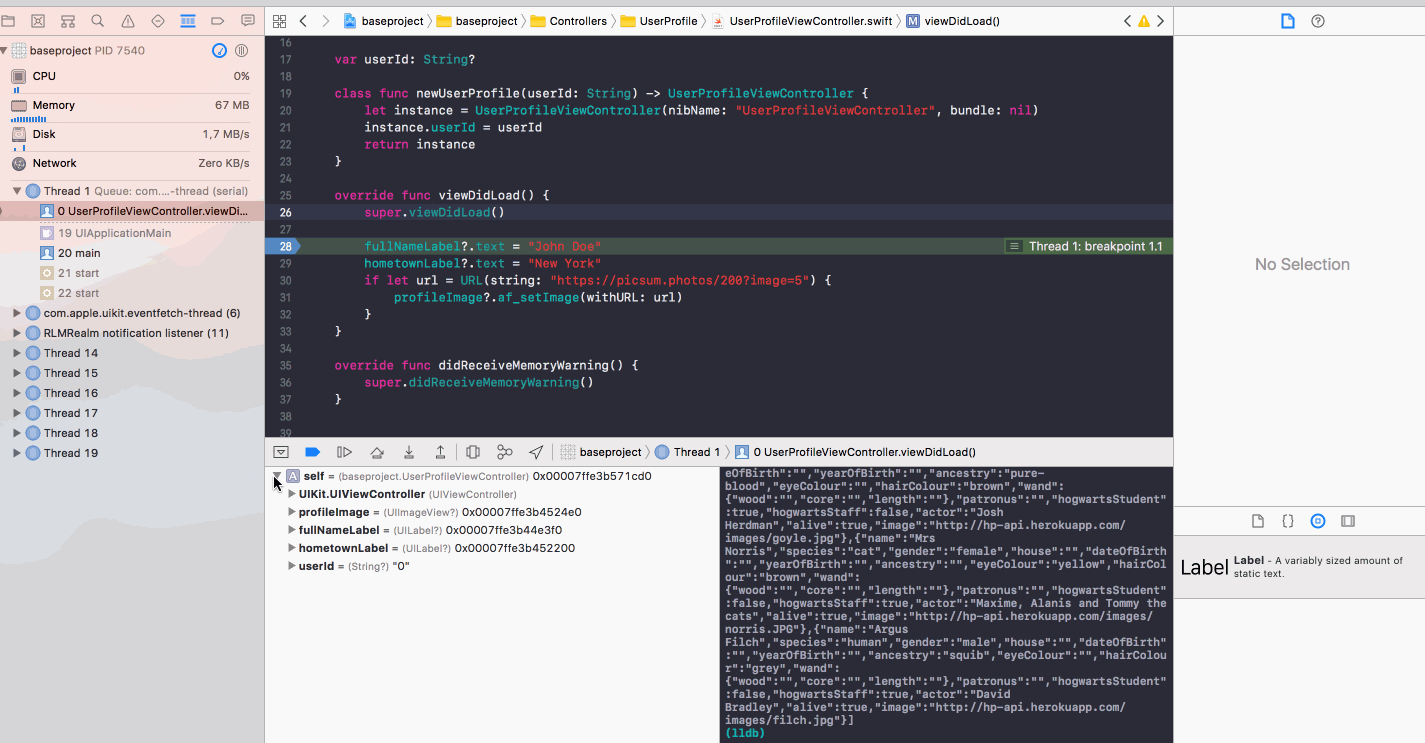
Task: Open the Issue navigator warning icon
Action: pyautogui.click(x=128, y=20)
